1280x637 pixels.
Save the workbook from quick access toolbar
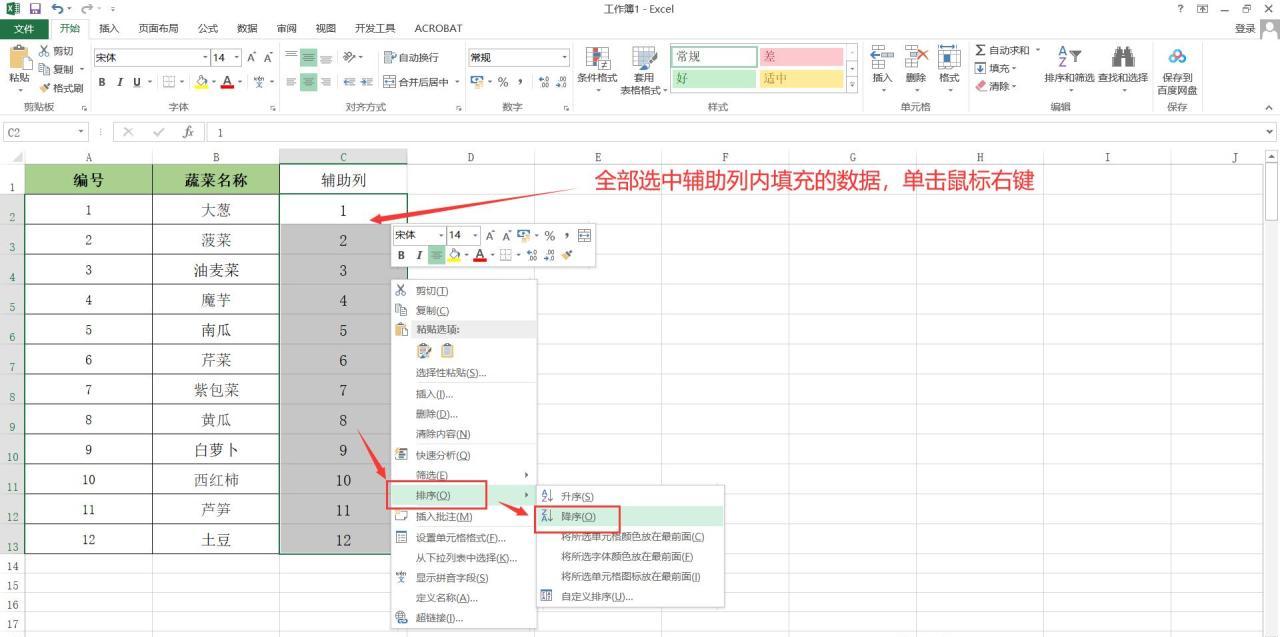tap(35, 9)
